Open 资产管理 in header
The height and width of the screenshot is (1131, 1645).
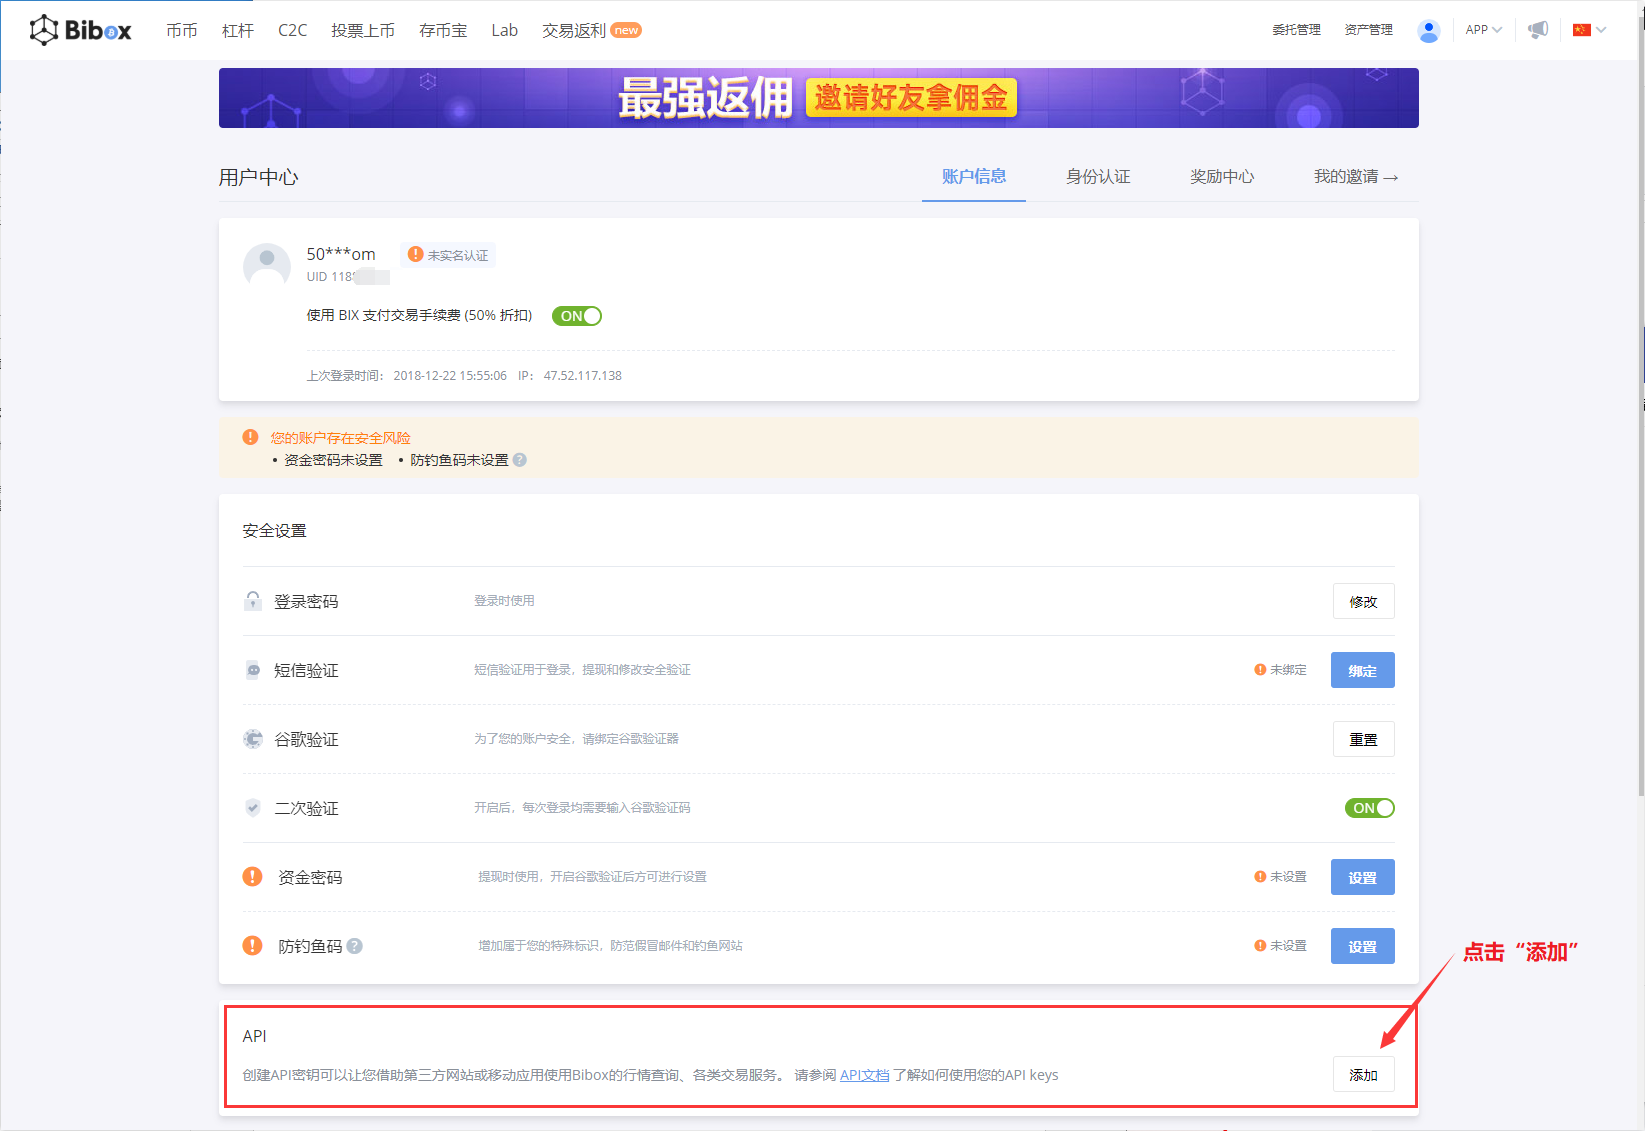(x=1368, y=30)
